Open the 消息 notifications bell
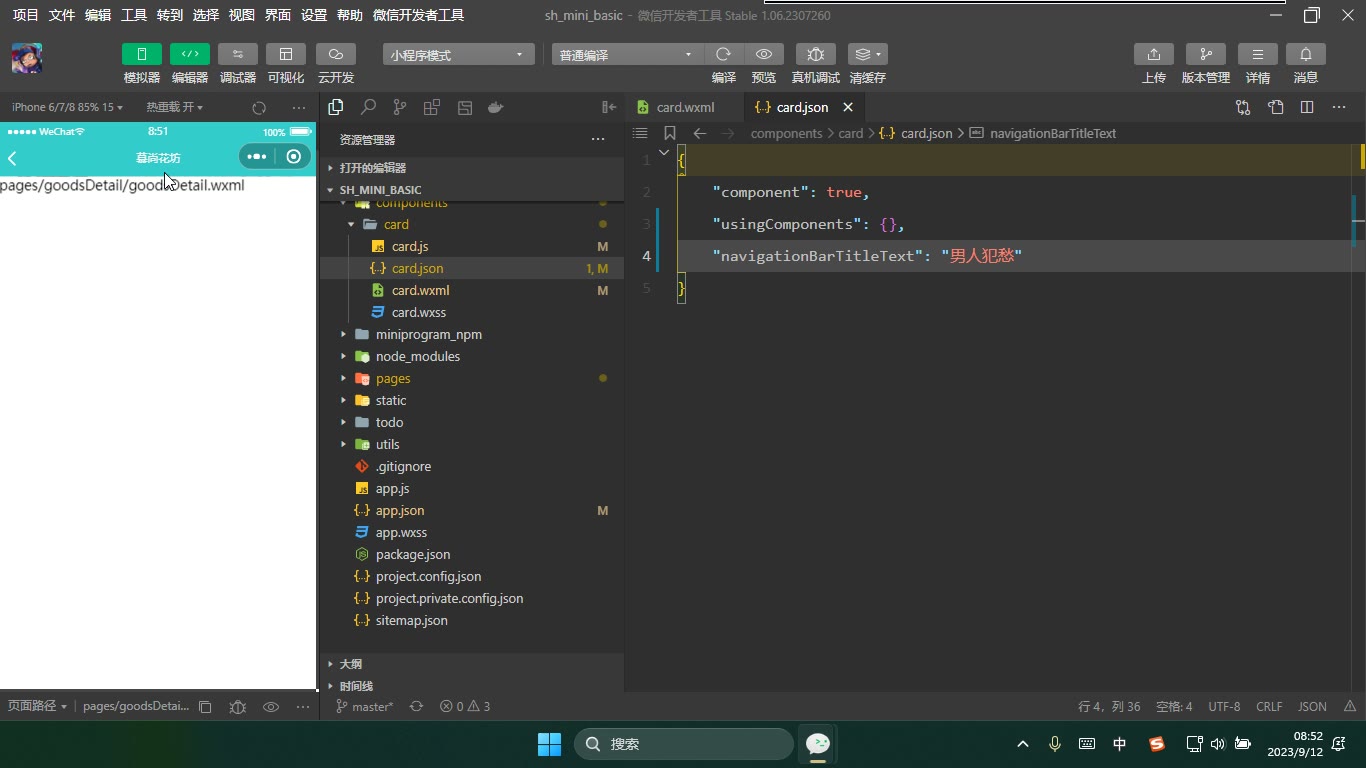This screenshot has width=1366, height=768. pyautogui.click(x=1305, y=54)
